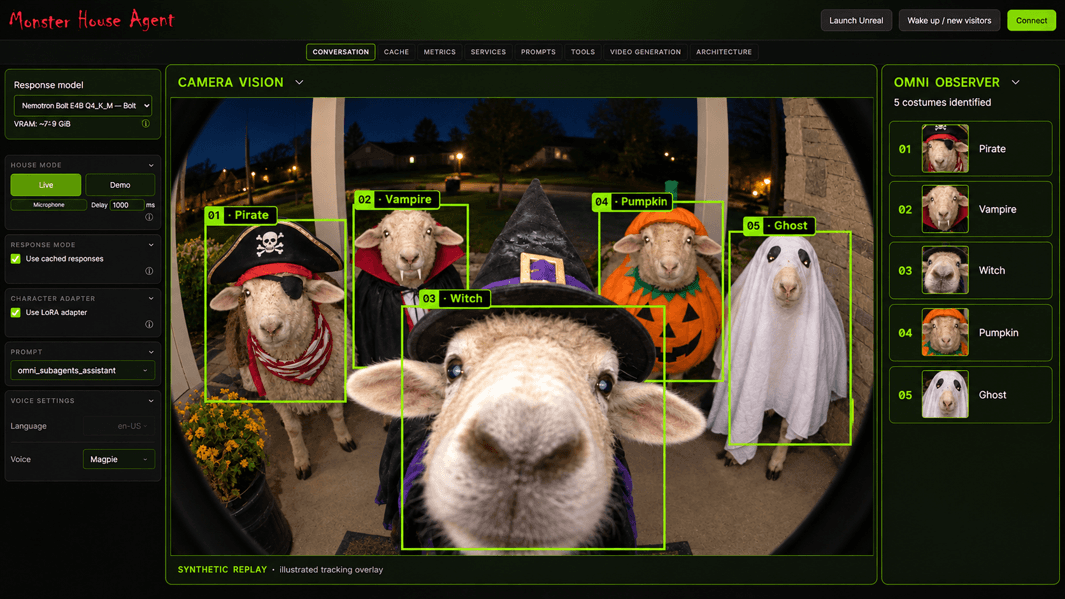This screenshot has height=599, width=1065.
Task: Select the Vampire costume thumbnail
Action: pyautogui.click(x=945, y=209)
